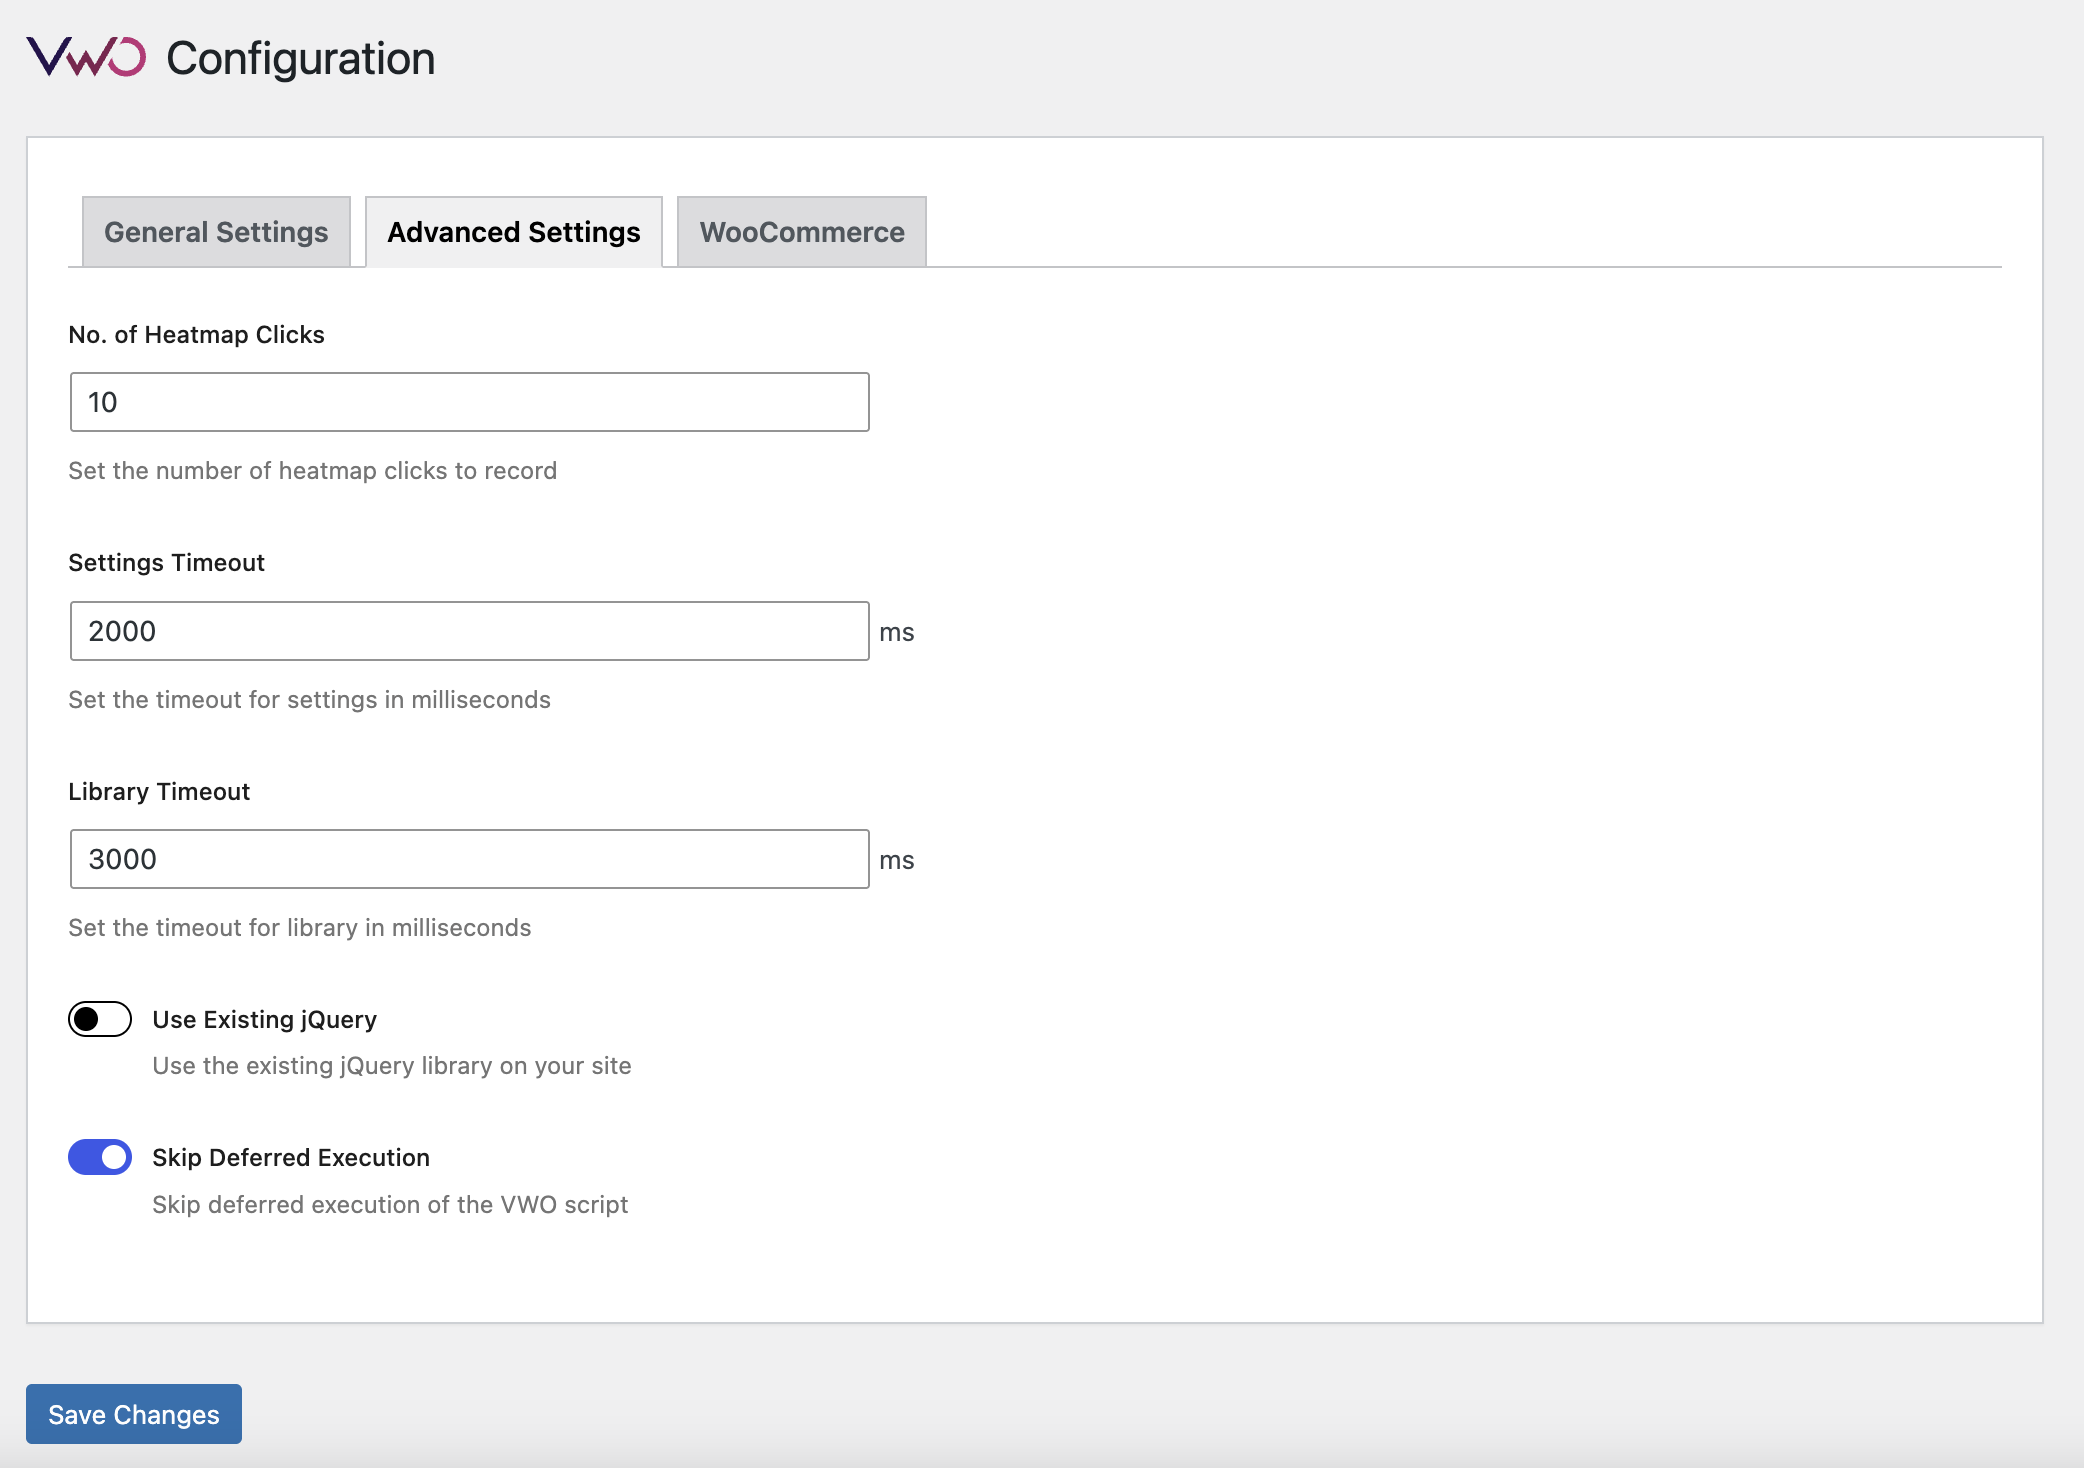The width and height of the screenshot is (2084, 1468).
Task: Click the No. of Heatmap Clicks field
Action: coord(469,402)
